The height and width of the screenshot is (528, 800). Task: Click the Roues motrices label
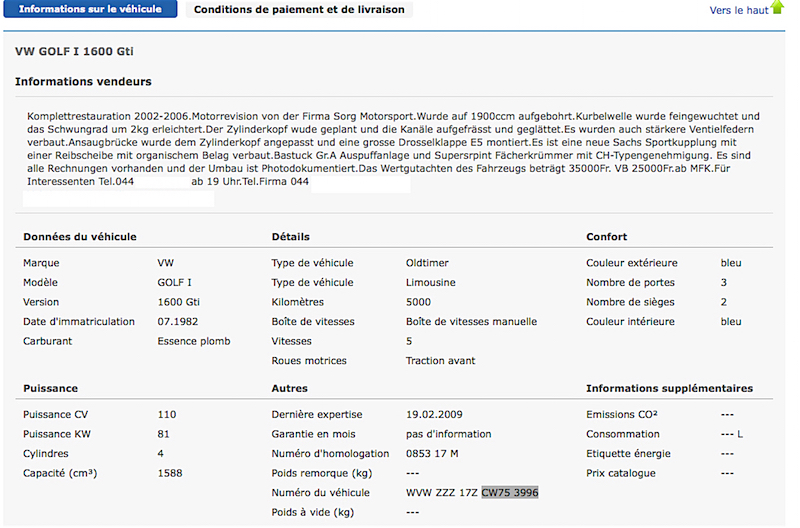pos(309,361)
